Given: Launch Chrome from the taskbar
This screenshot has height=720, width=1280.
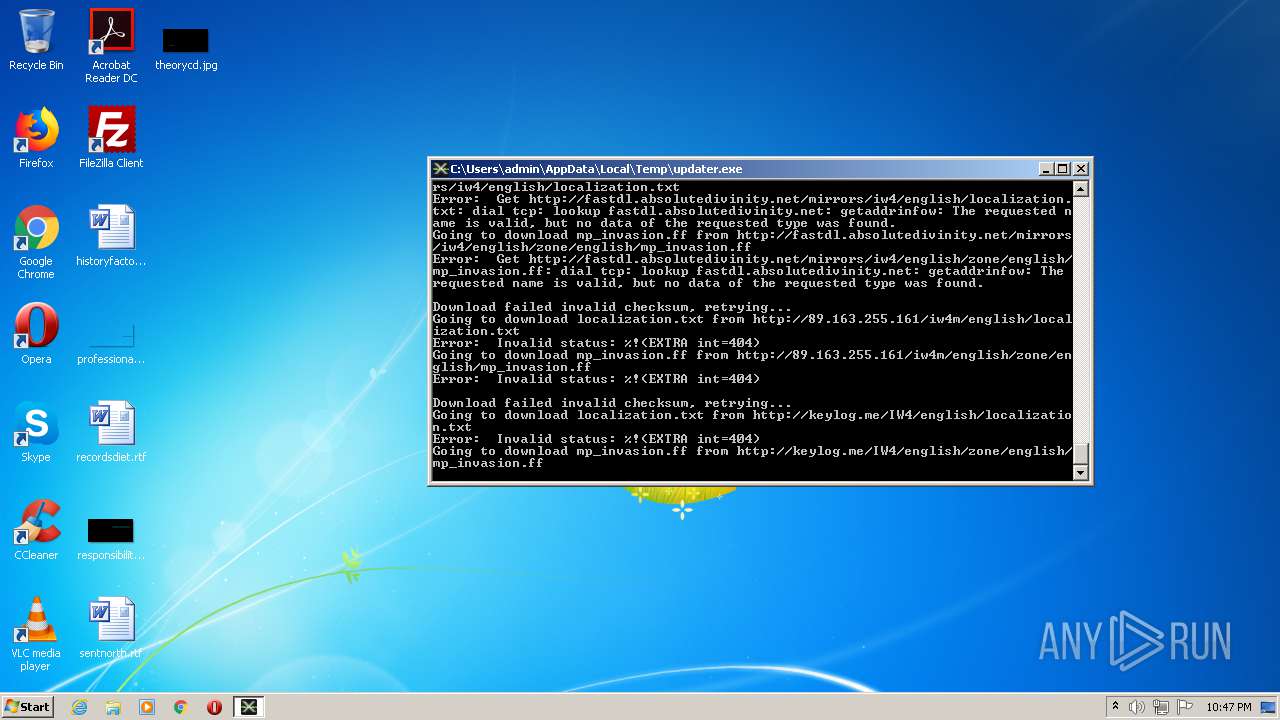Looking at the screenshot, I should pyautogui.click(x=181, y=707).
